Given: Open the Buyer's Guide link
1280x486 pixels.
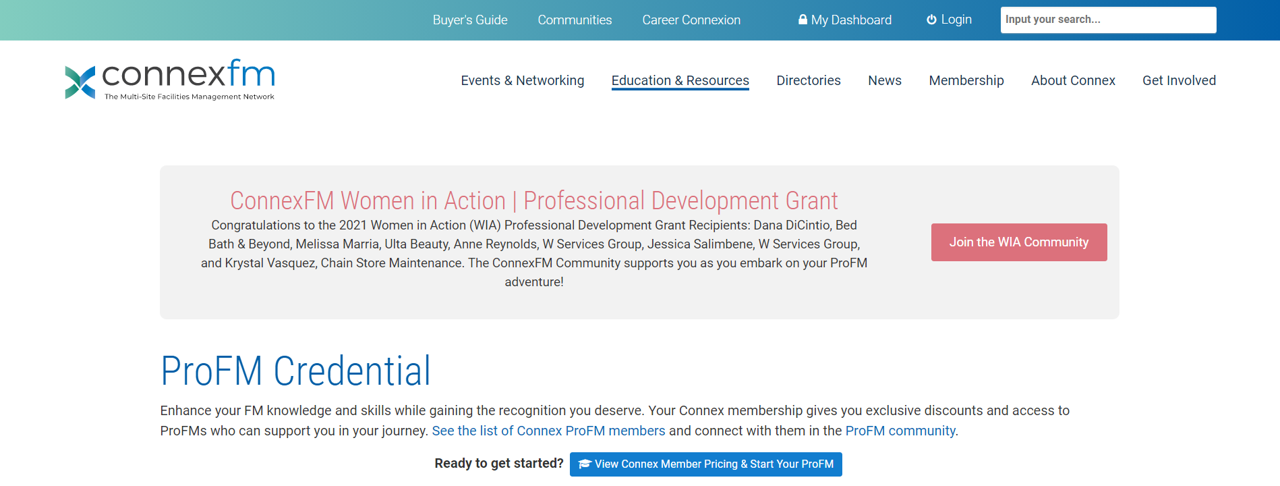Looking at the screenshot, I should coord(470,20).
